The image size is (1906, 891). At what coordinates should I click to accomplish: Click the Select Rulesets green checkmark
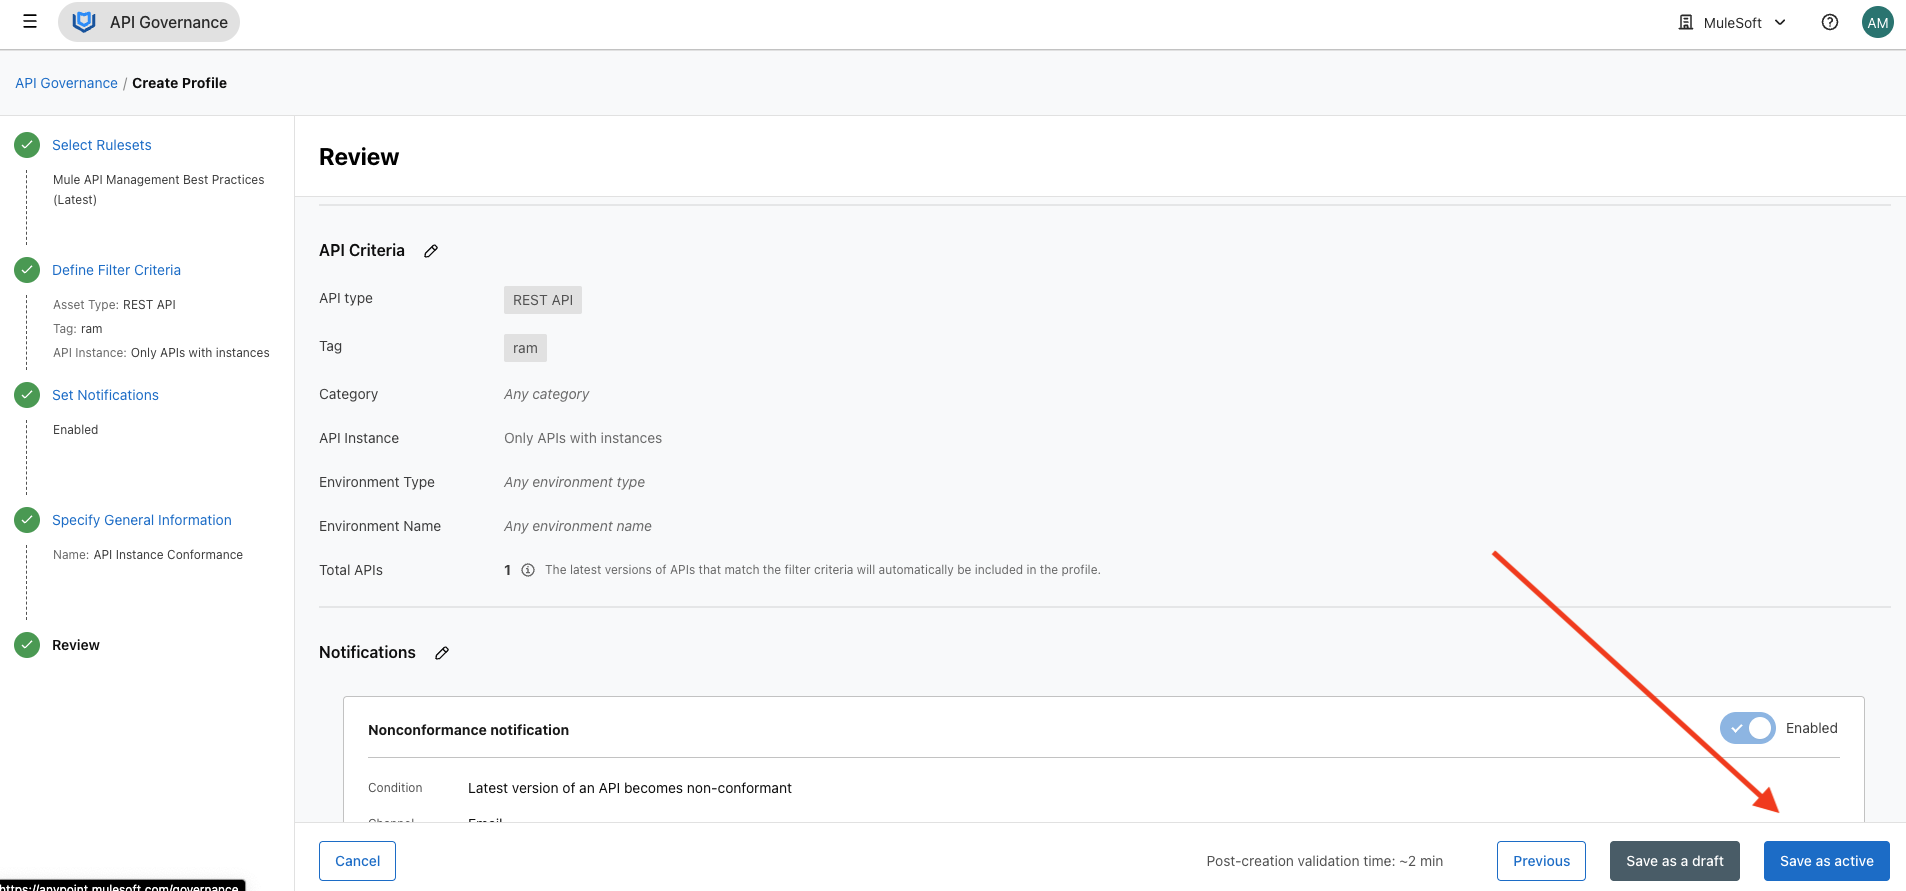[x=27, y=145]
